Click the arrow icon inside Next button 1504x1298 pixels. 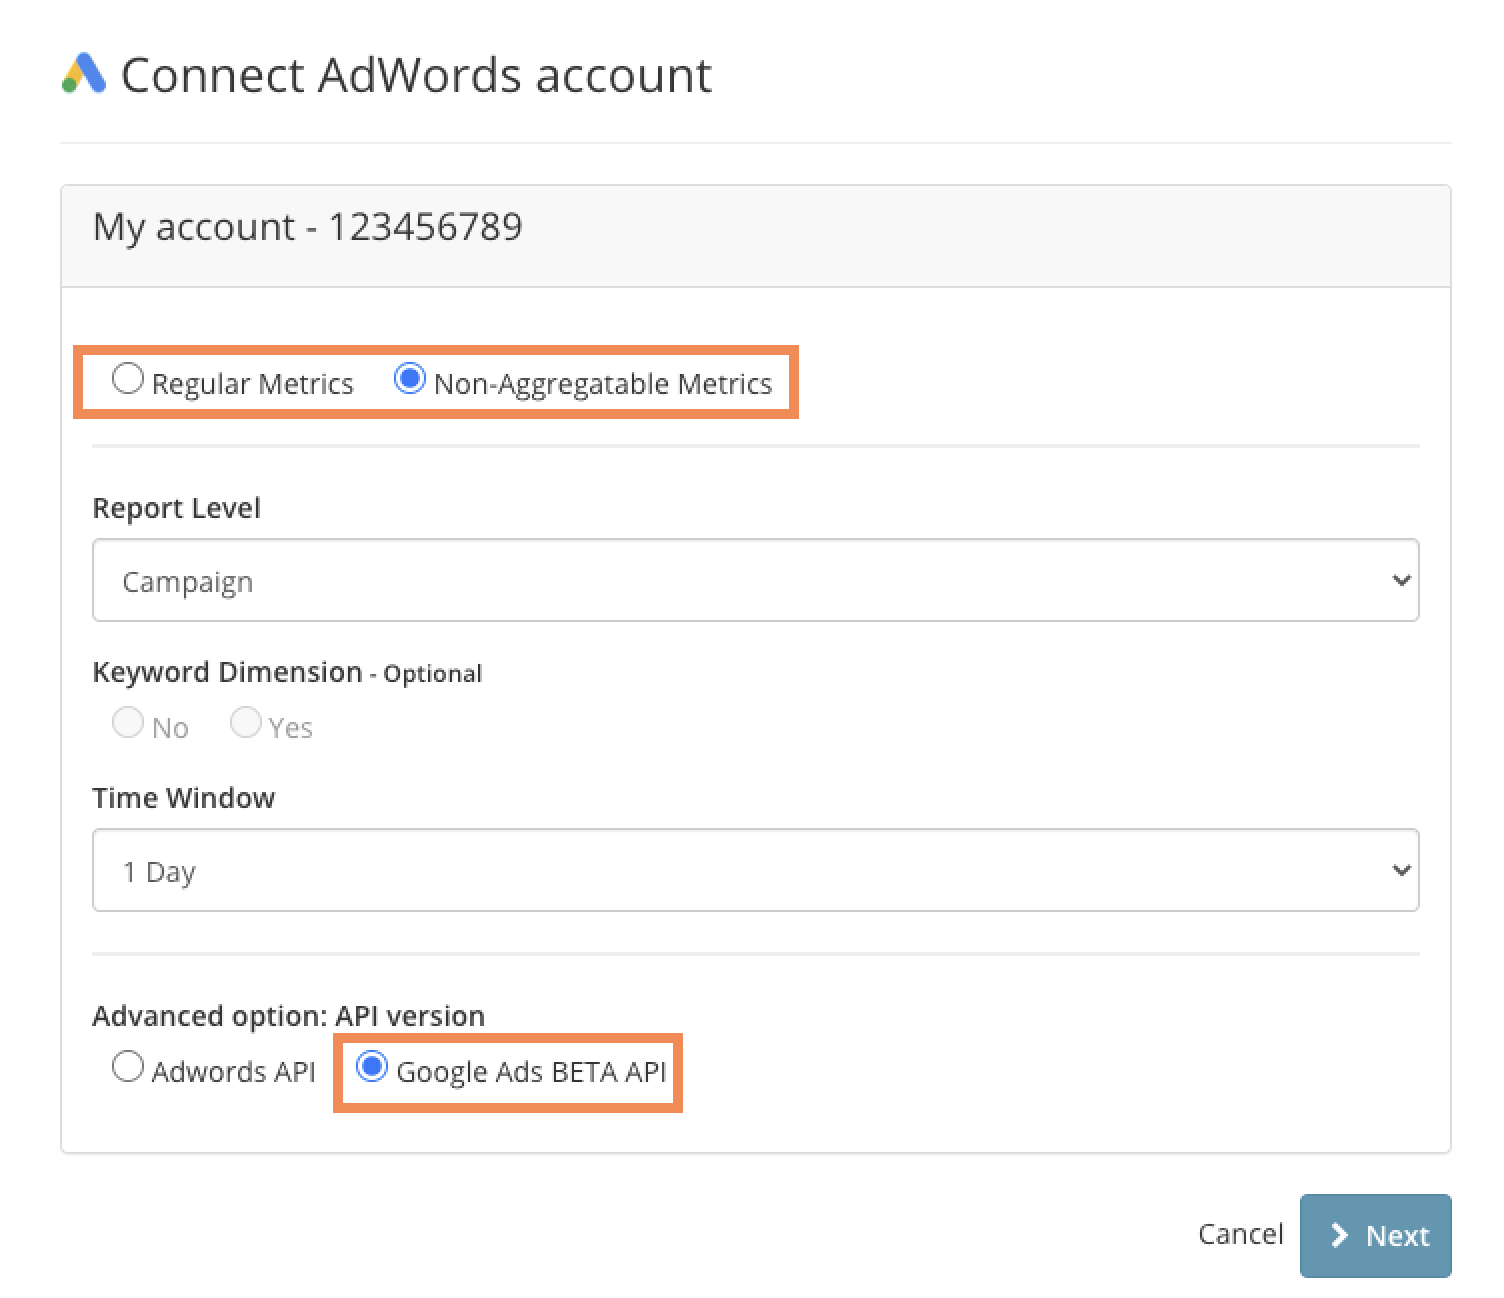point(1339,1236)
